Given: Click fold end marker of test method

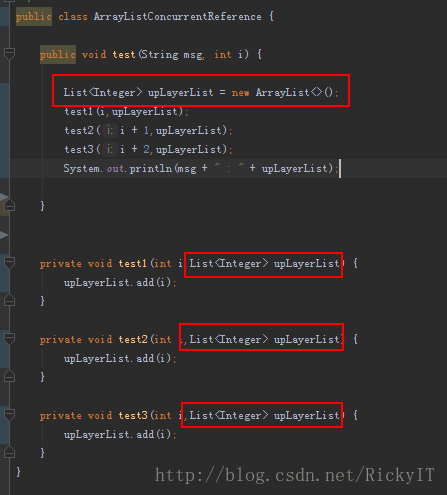Looking at the screenshot, I should [x=9, y=206].
